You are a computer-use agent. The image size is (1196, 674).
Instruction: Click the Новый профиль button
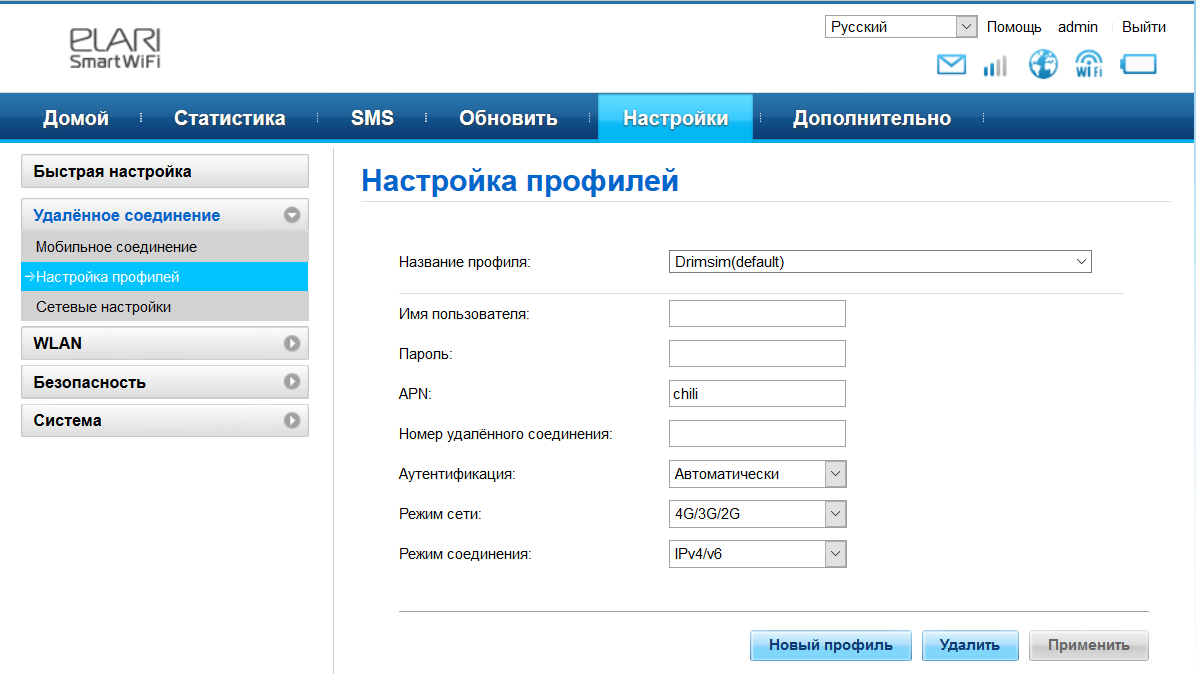pos(830,645)
